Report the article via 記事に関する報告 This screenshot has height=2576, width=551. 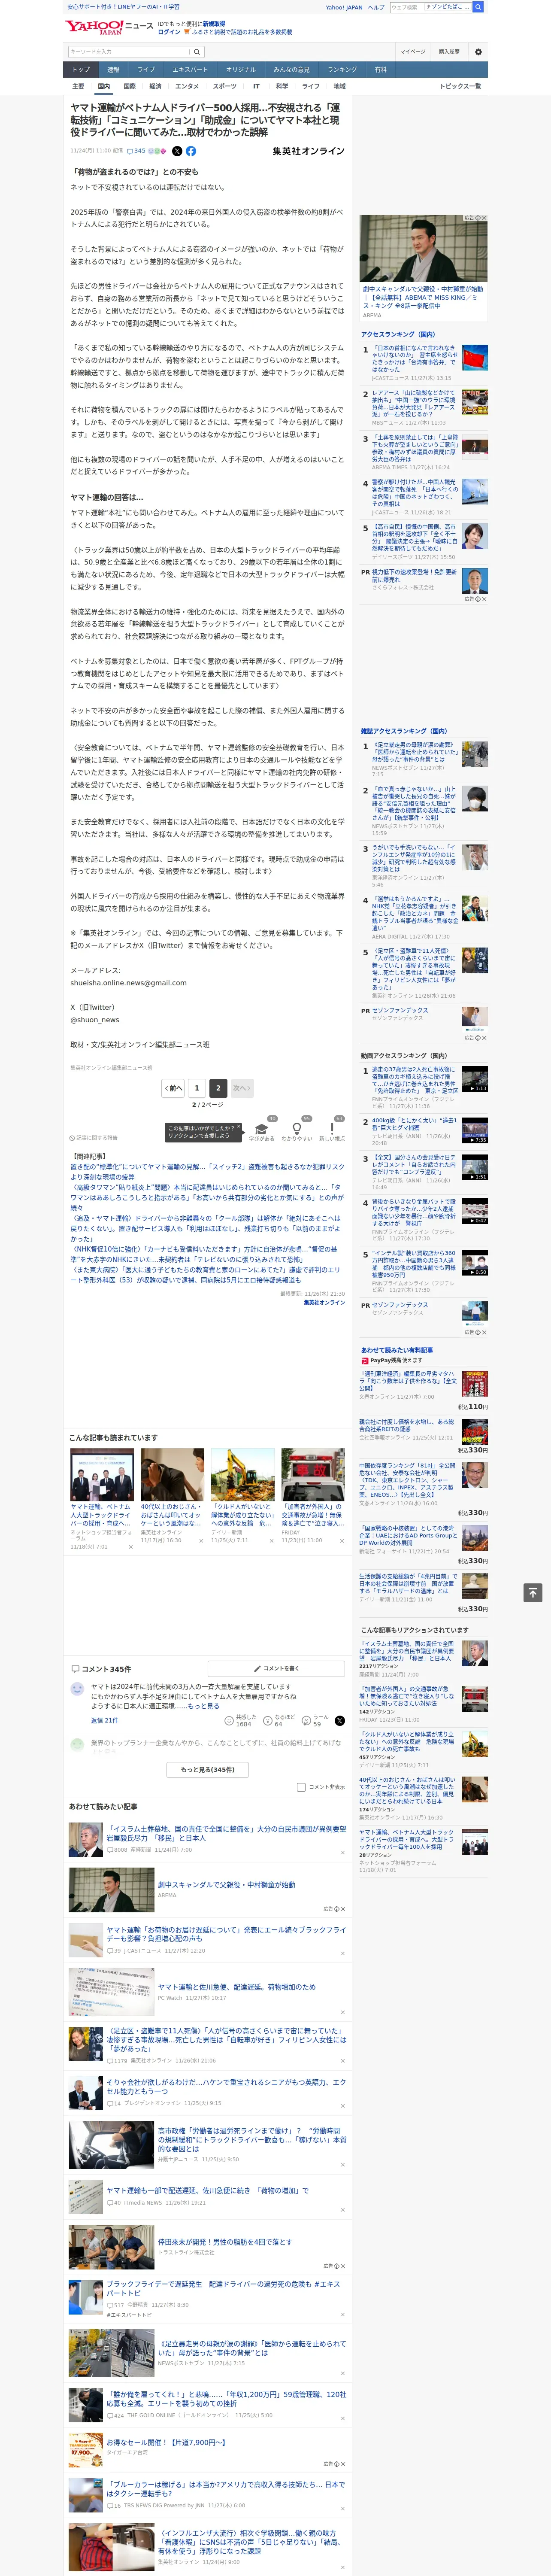coord(94,1138)
